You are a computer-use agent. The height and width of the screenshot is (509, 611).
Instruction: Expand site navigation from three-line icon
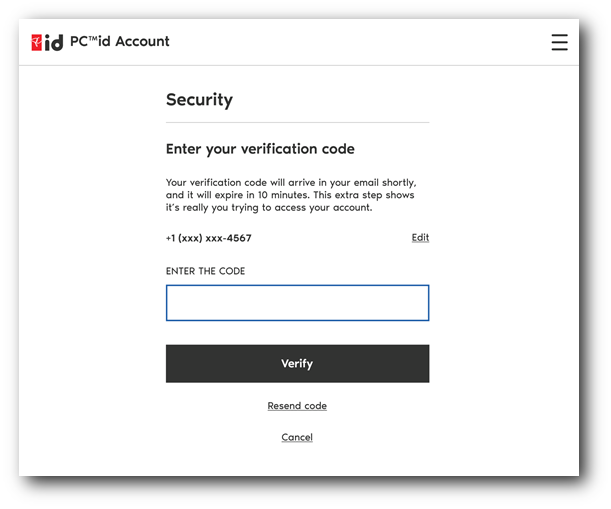point(559,42)
